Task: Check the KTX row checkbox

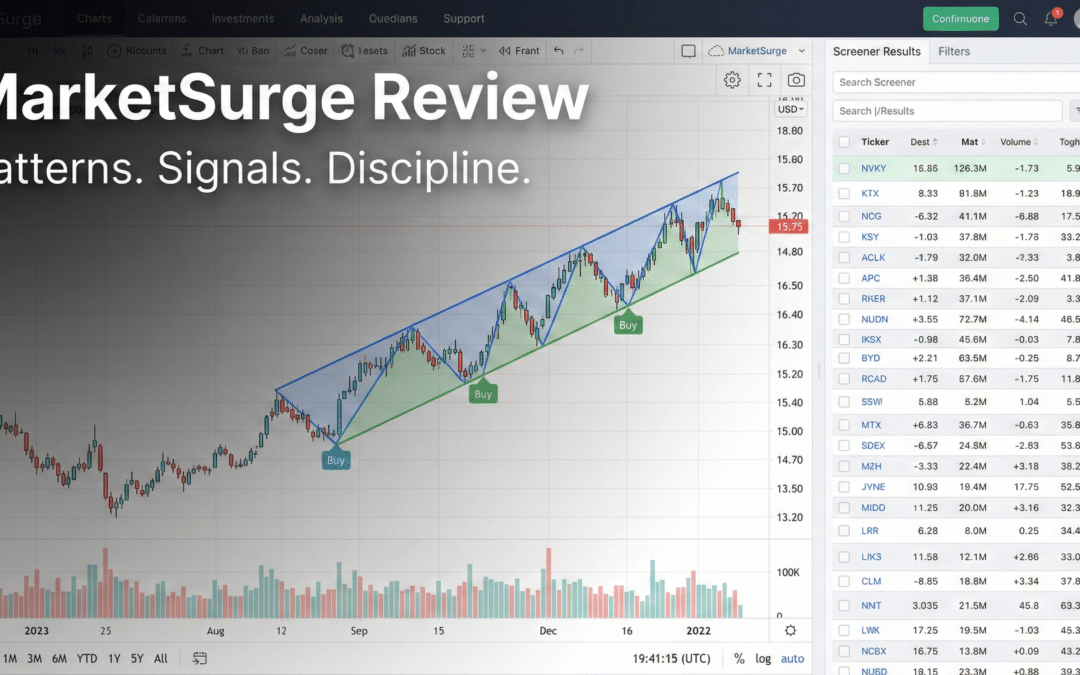Action: (x=844, y=194)
